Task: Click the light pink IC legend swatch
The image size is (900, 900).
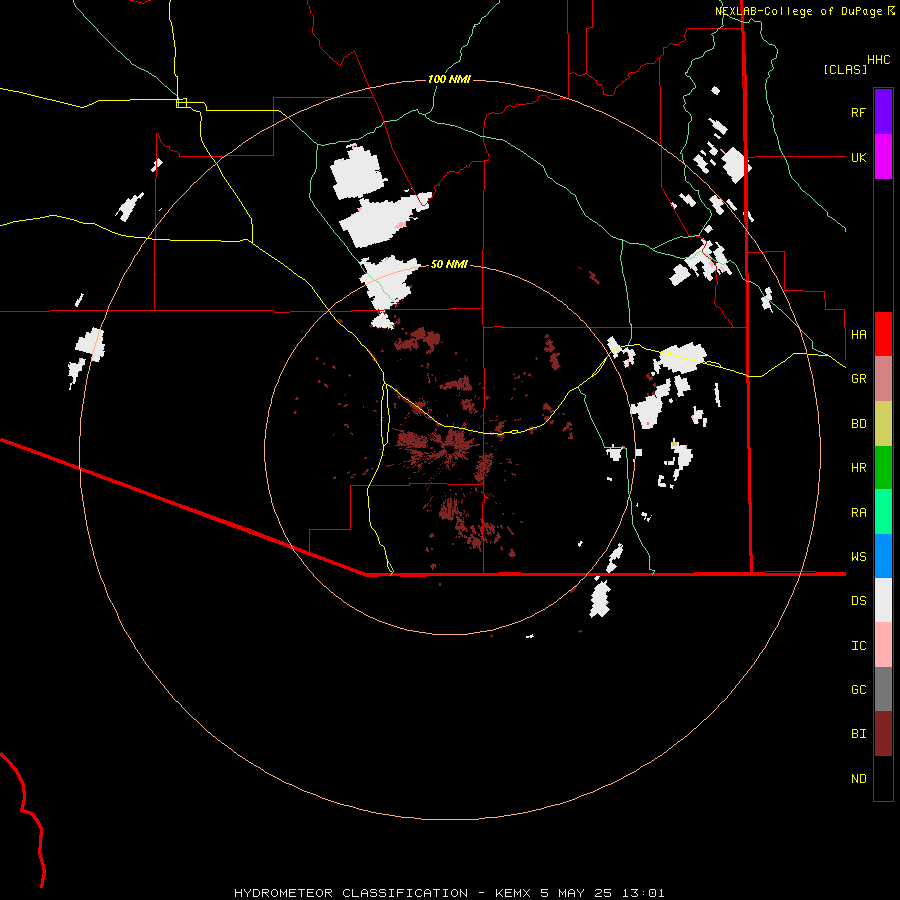Action: [x=883, y=645]
